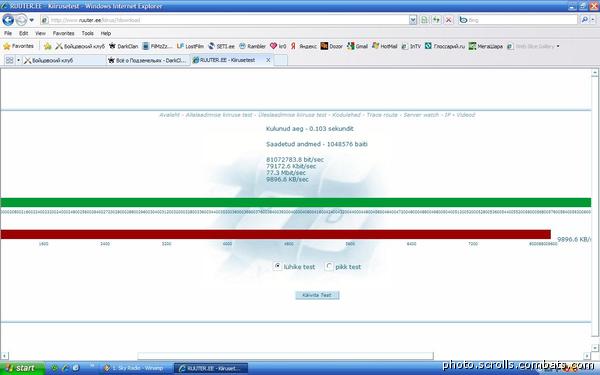Viewport: 600px width, 375px height.
Task: Switch to the Все о Подземельях DarkClan tab
Action: 148,60
